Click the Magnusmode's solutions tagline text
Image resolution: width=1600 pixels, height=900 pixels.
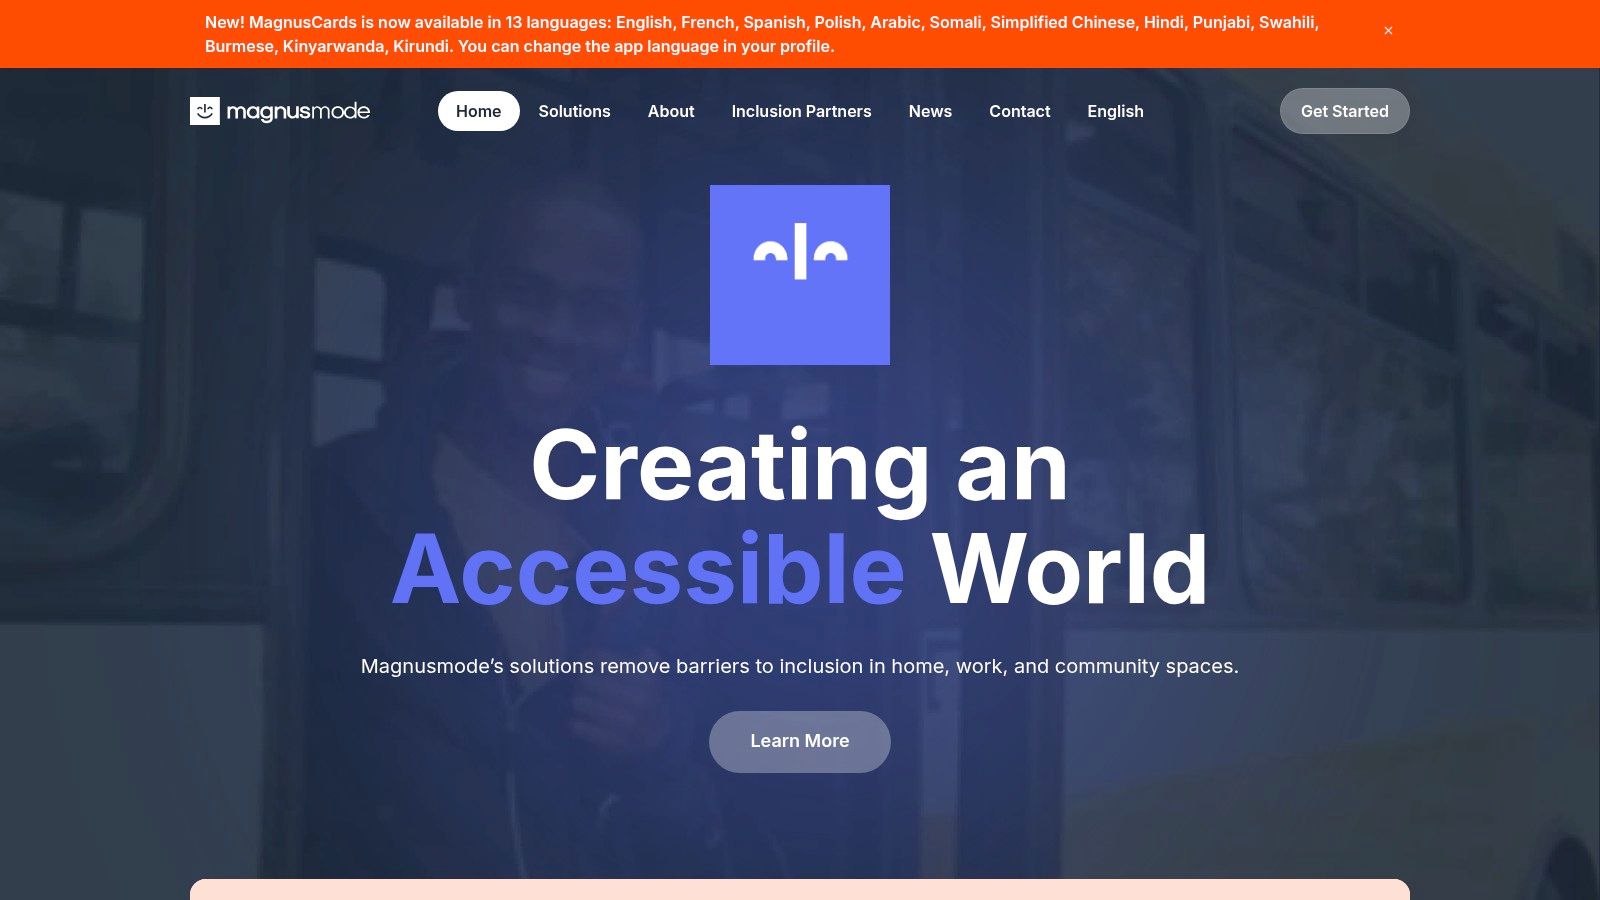coord(800,666)
